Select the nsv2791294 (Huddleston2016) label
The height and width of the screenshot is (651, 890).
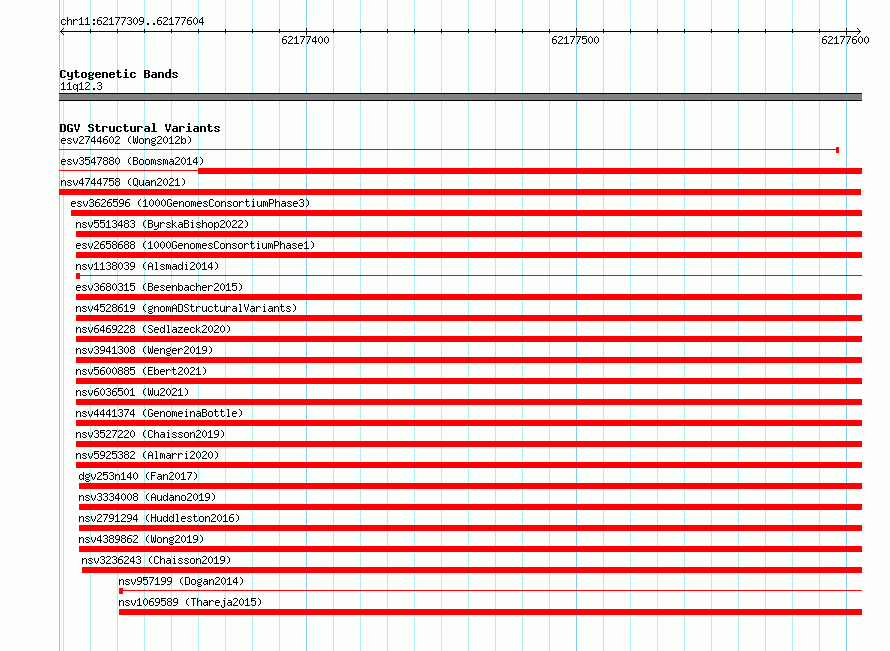click(159, 518)
